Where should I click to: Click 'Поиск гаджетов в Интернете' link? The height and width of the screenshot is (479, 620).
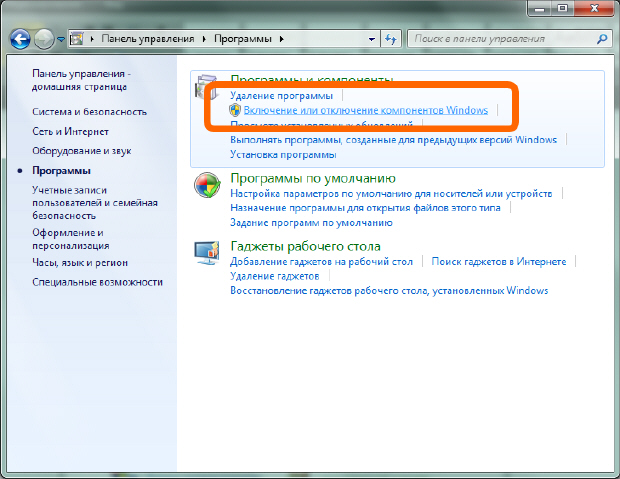coord(499,261)
